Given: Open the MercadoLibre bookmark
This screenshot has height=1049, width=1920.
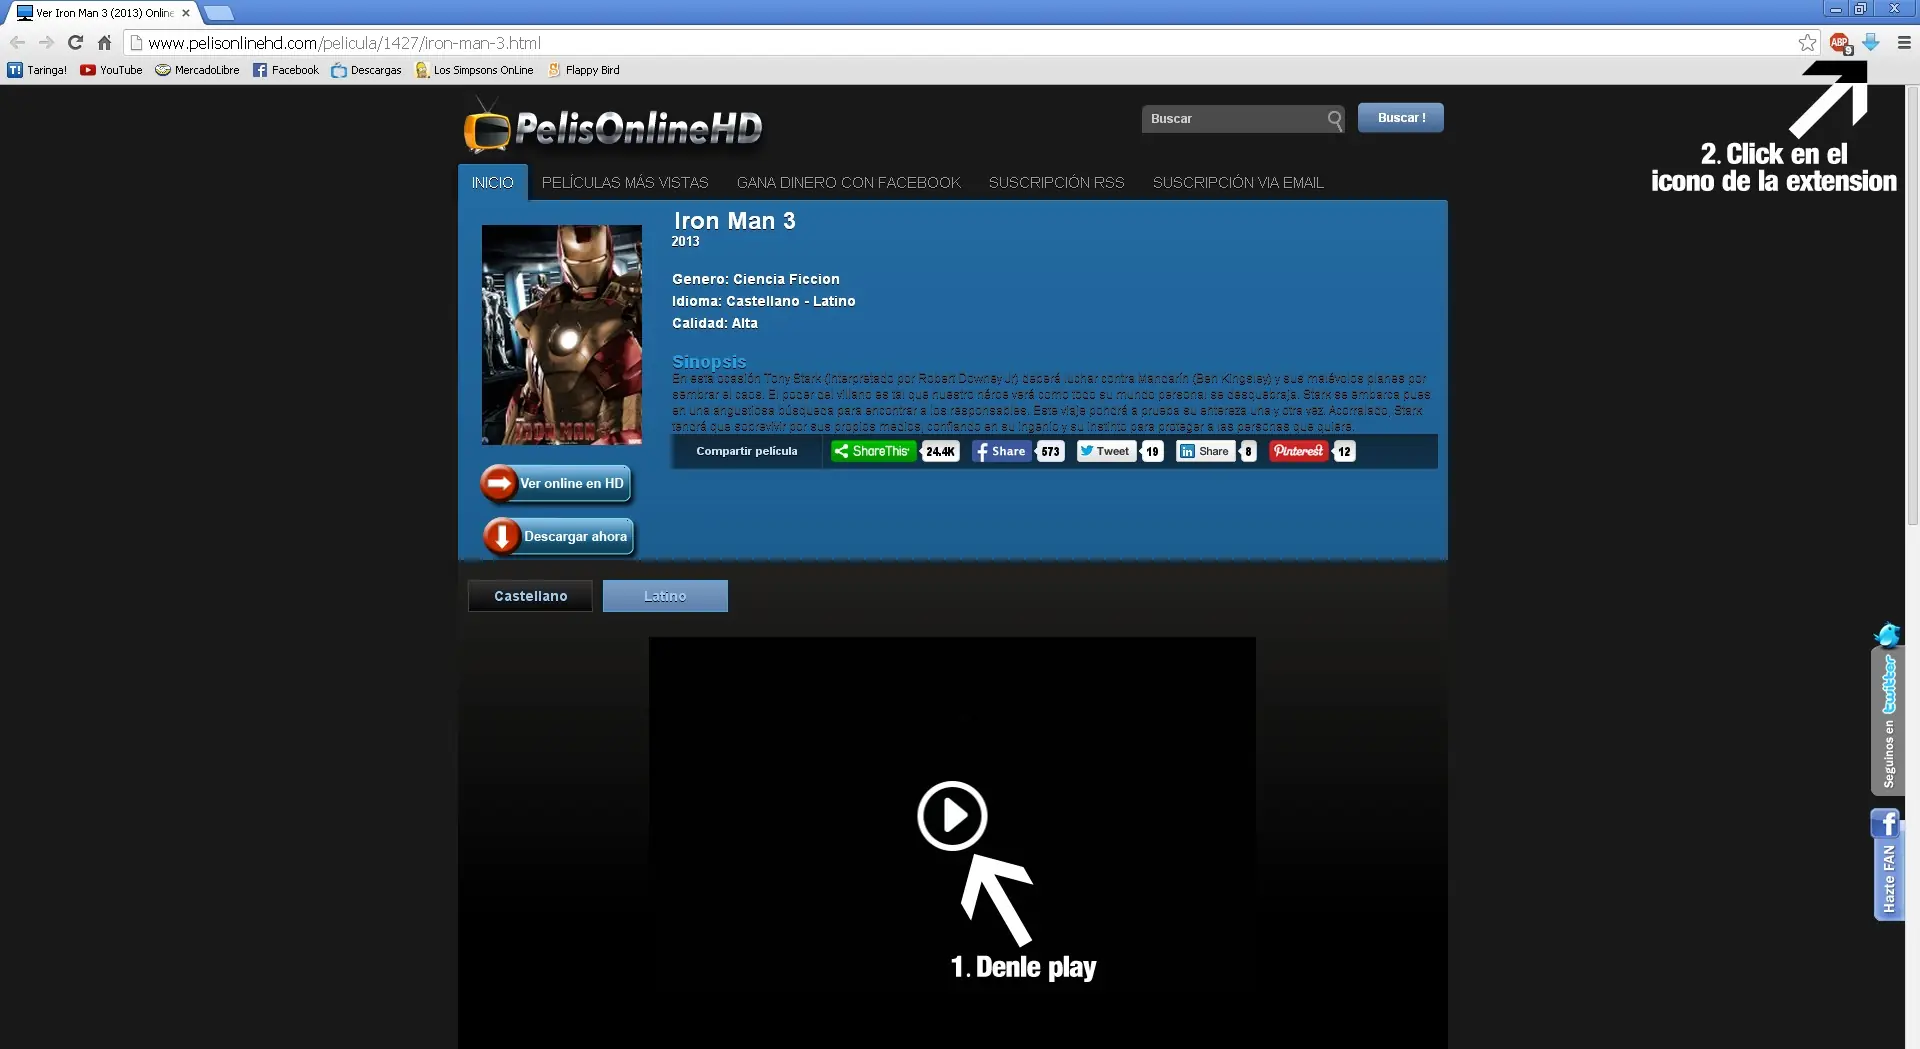Looking at the screenshot, I should [x=197, y=70].
